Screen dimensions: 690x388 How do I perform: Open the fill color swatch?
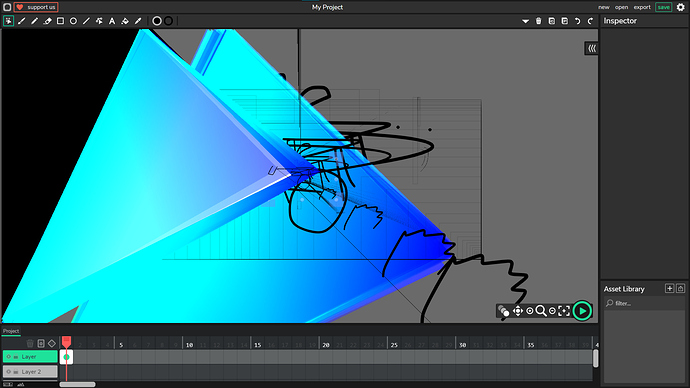[x=157, y=21]
